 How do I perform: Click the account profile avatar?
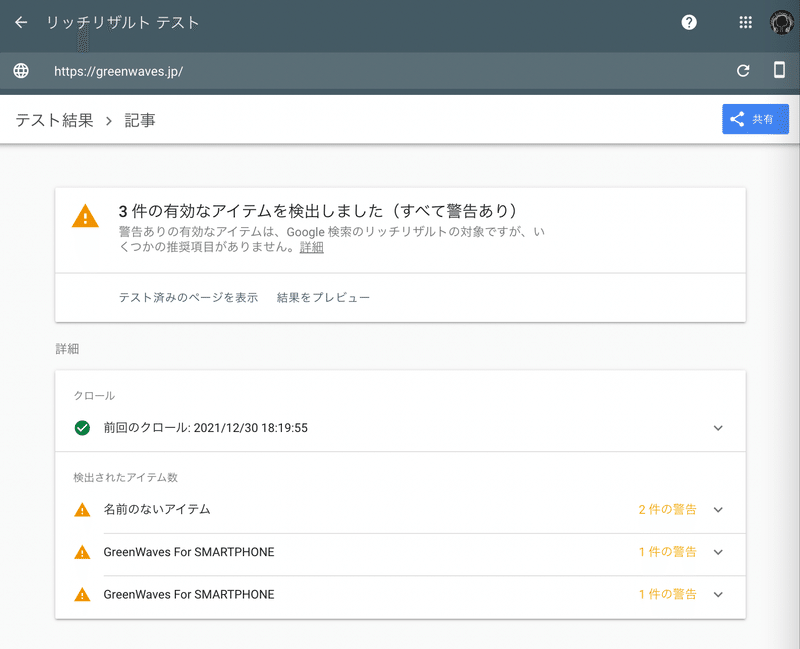782,22
